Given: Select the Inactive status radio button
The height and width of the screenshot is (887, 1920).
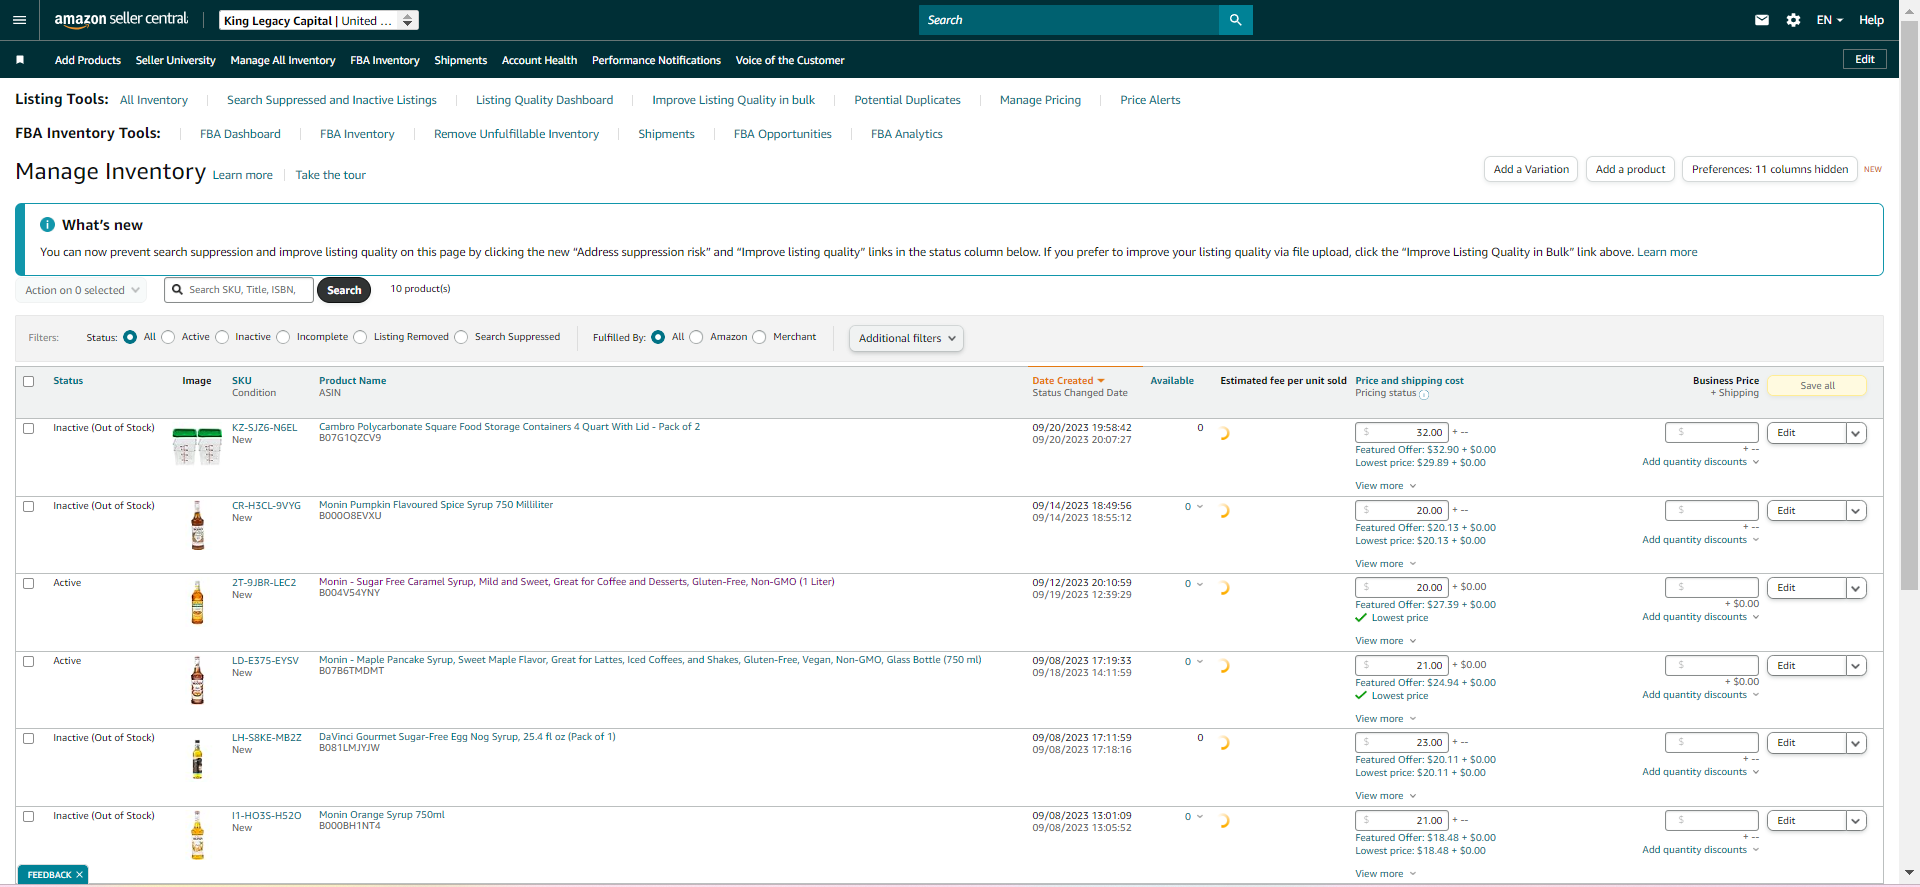Looking at the screenshot, I should 222,337.
